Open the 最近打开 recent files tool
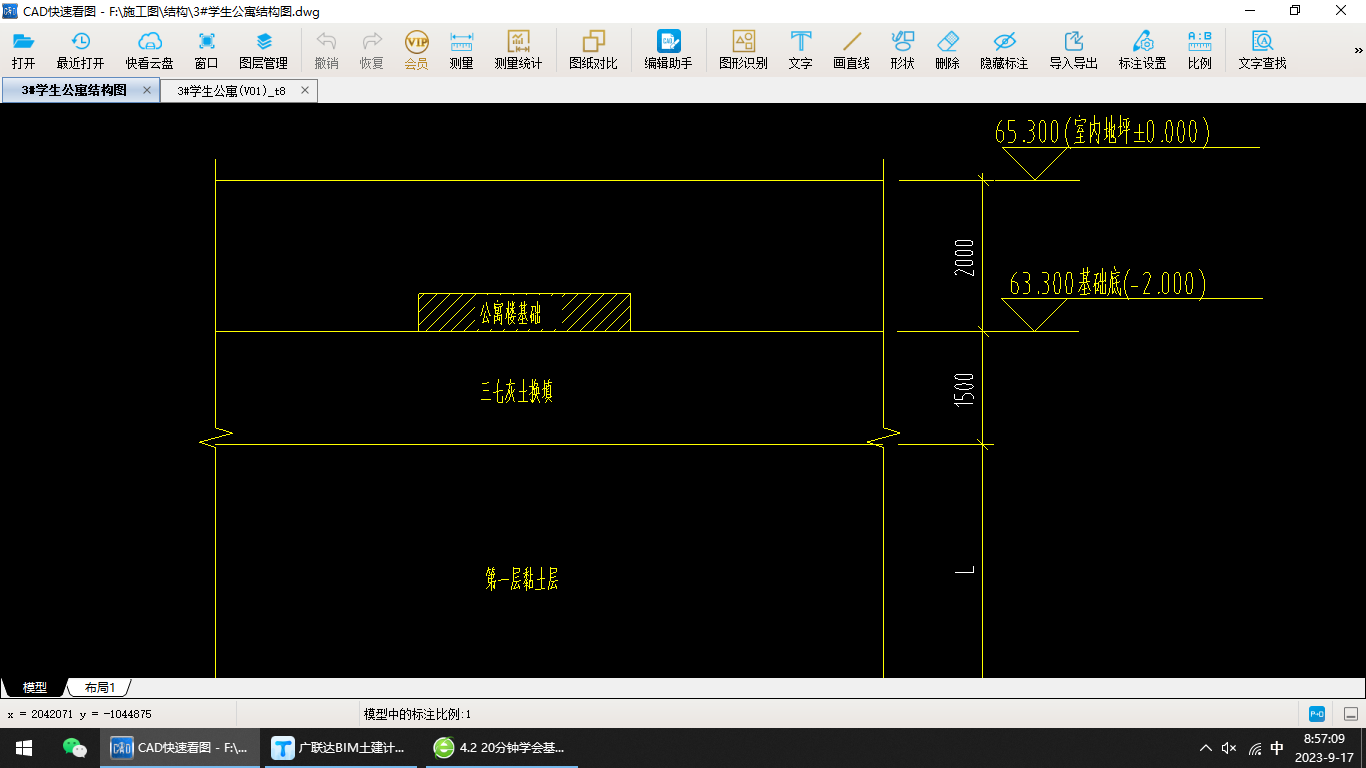The image size is (1366, 768). [80, 51]
